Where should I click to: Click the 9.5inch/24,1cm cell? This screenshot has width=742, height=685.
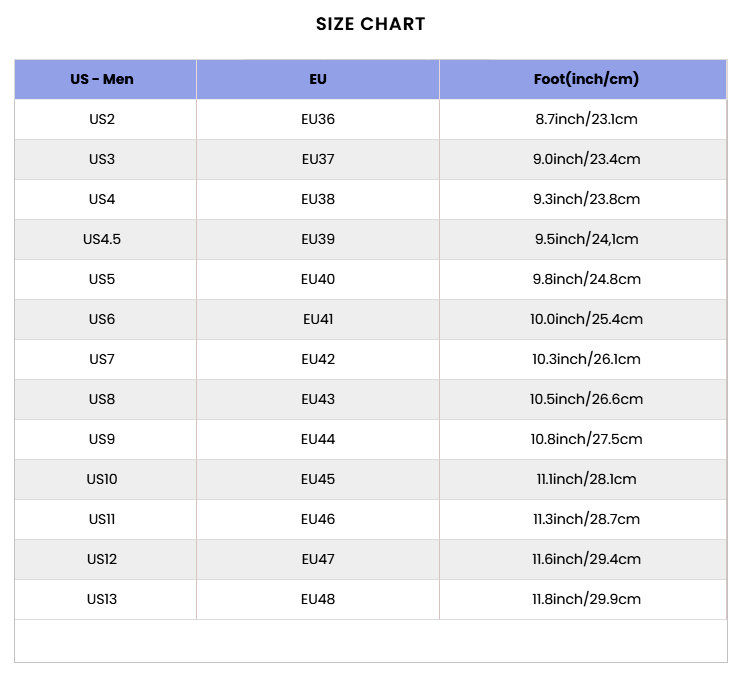(586, 239)
